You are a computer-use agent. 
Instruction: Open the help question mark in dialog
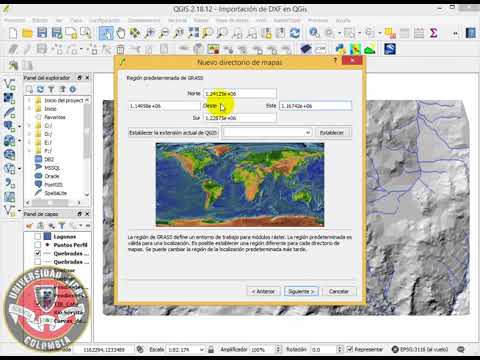[335, 60]
